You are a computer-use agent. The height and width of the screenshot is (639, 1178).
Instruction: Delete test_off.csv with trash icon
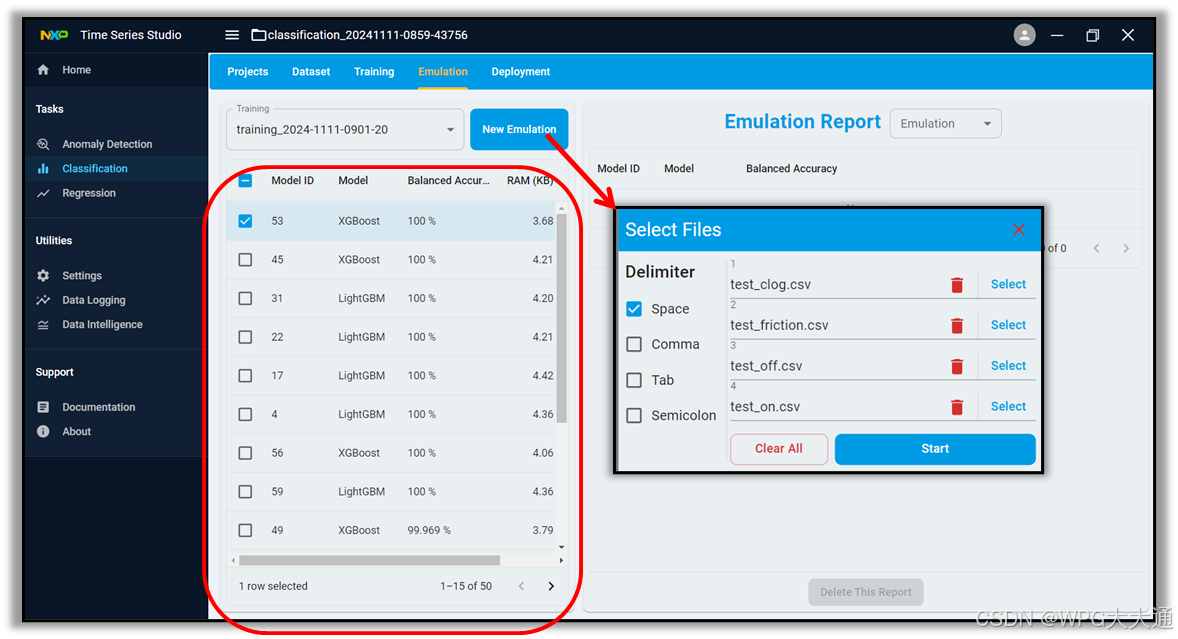(x=956, y=366)
